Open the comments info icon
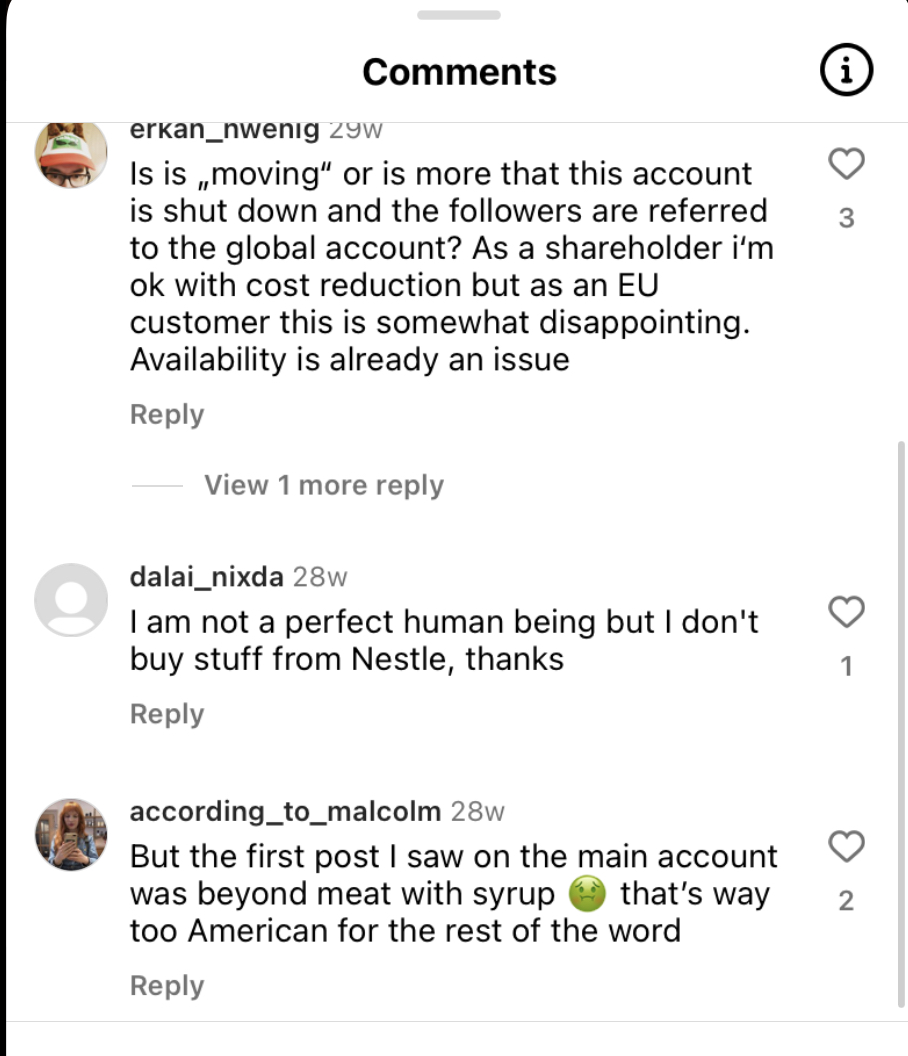 [845, 72]
